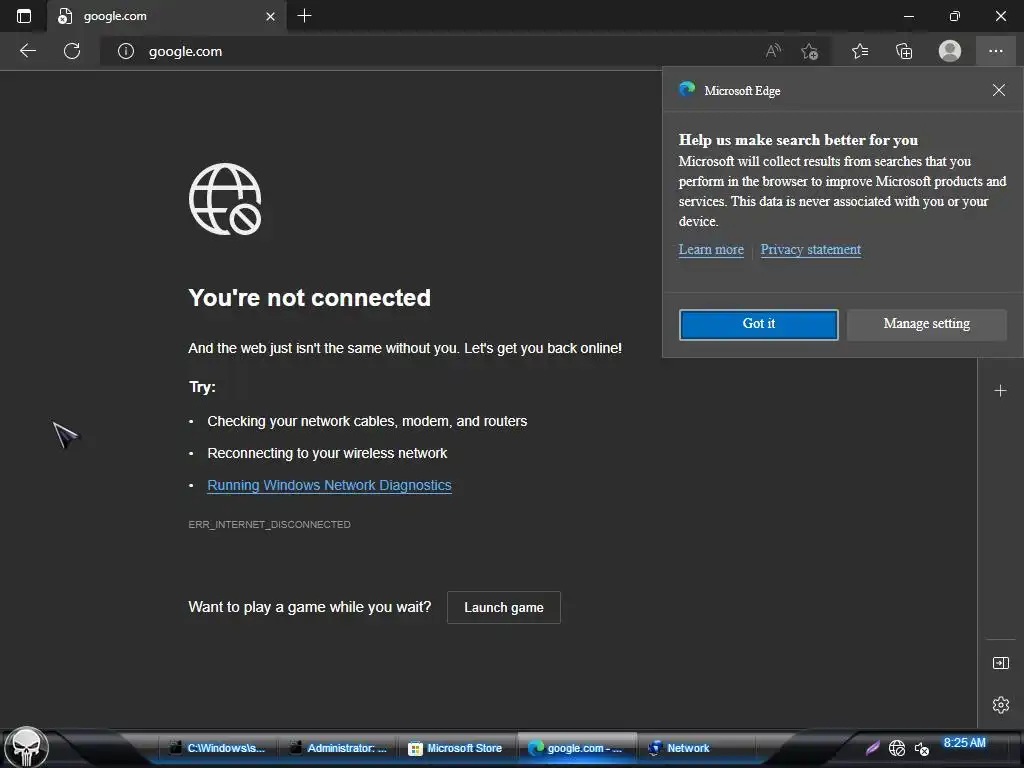Open Read aloud icon in toolbar
The height and width of the screenshot is (768, 1024).
click(x=773, y=51)
